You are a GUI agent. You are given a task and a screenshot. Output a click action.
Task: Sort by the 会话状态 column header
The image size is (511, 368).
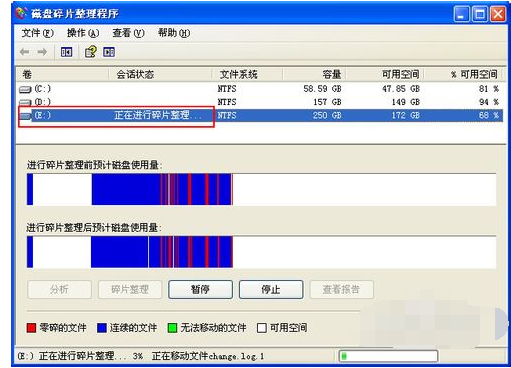click(161, 74)
